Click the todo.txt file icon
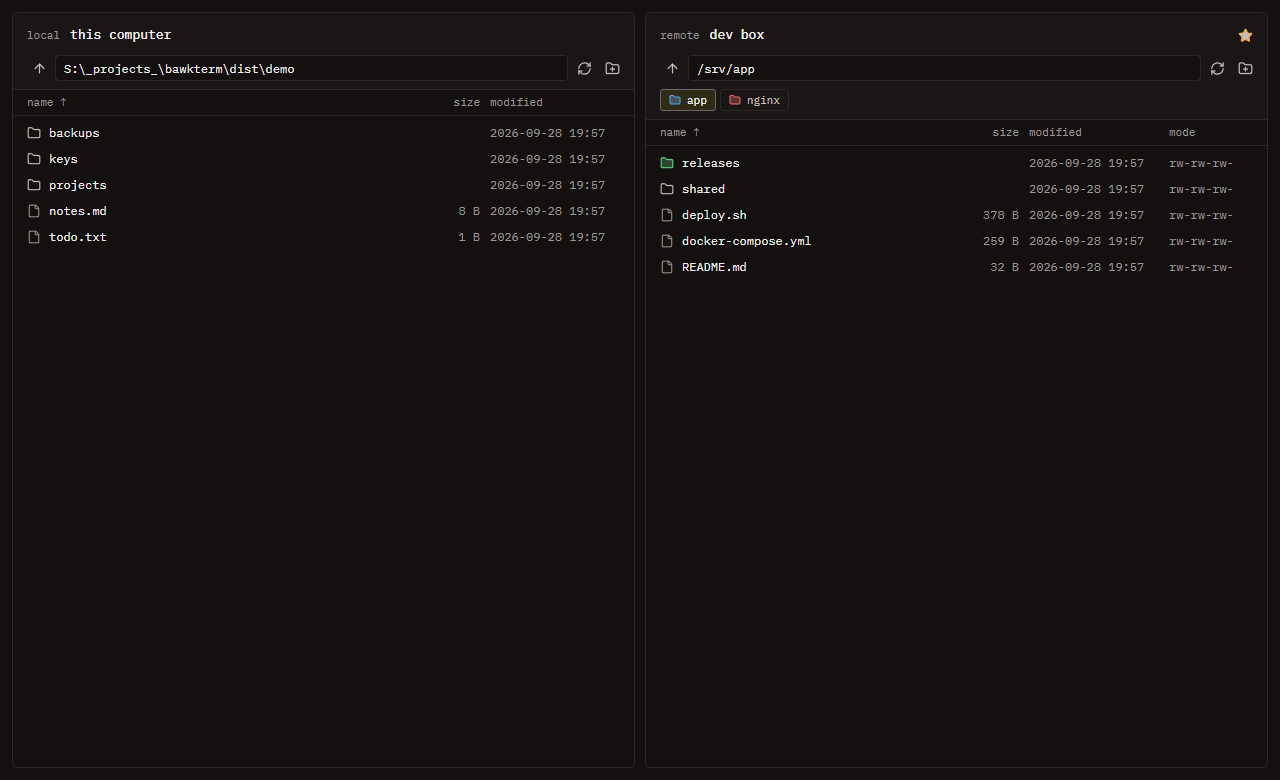 point(34,237)
